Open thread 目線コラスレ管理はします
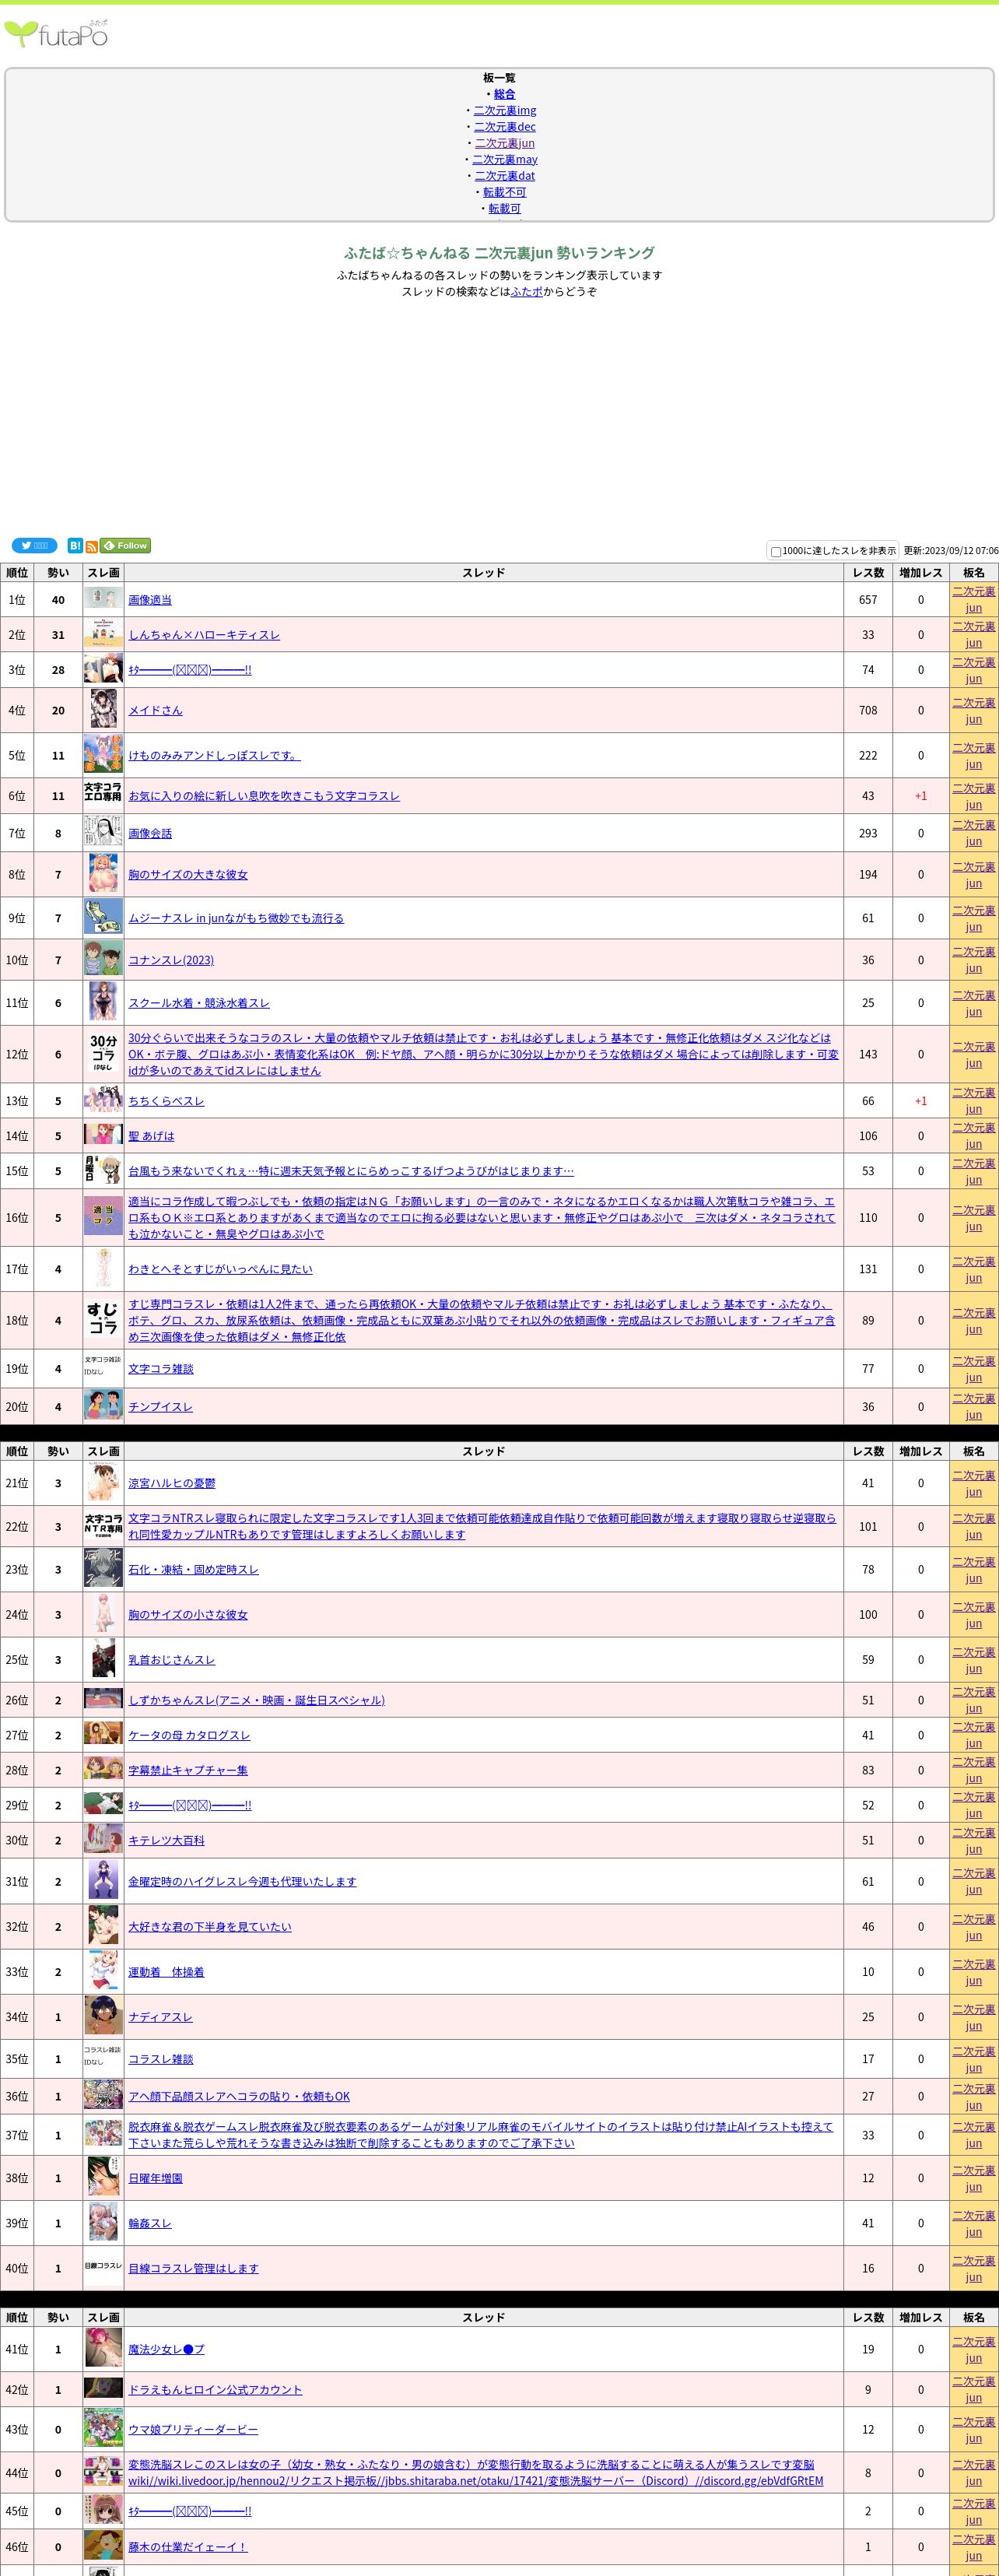The image size is (999, 2576). [x=193, y=2268]
